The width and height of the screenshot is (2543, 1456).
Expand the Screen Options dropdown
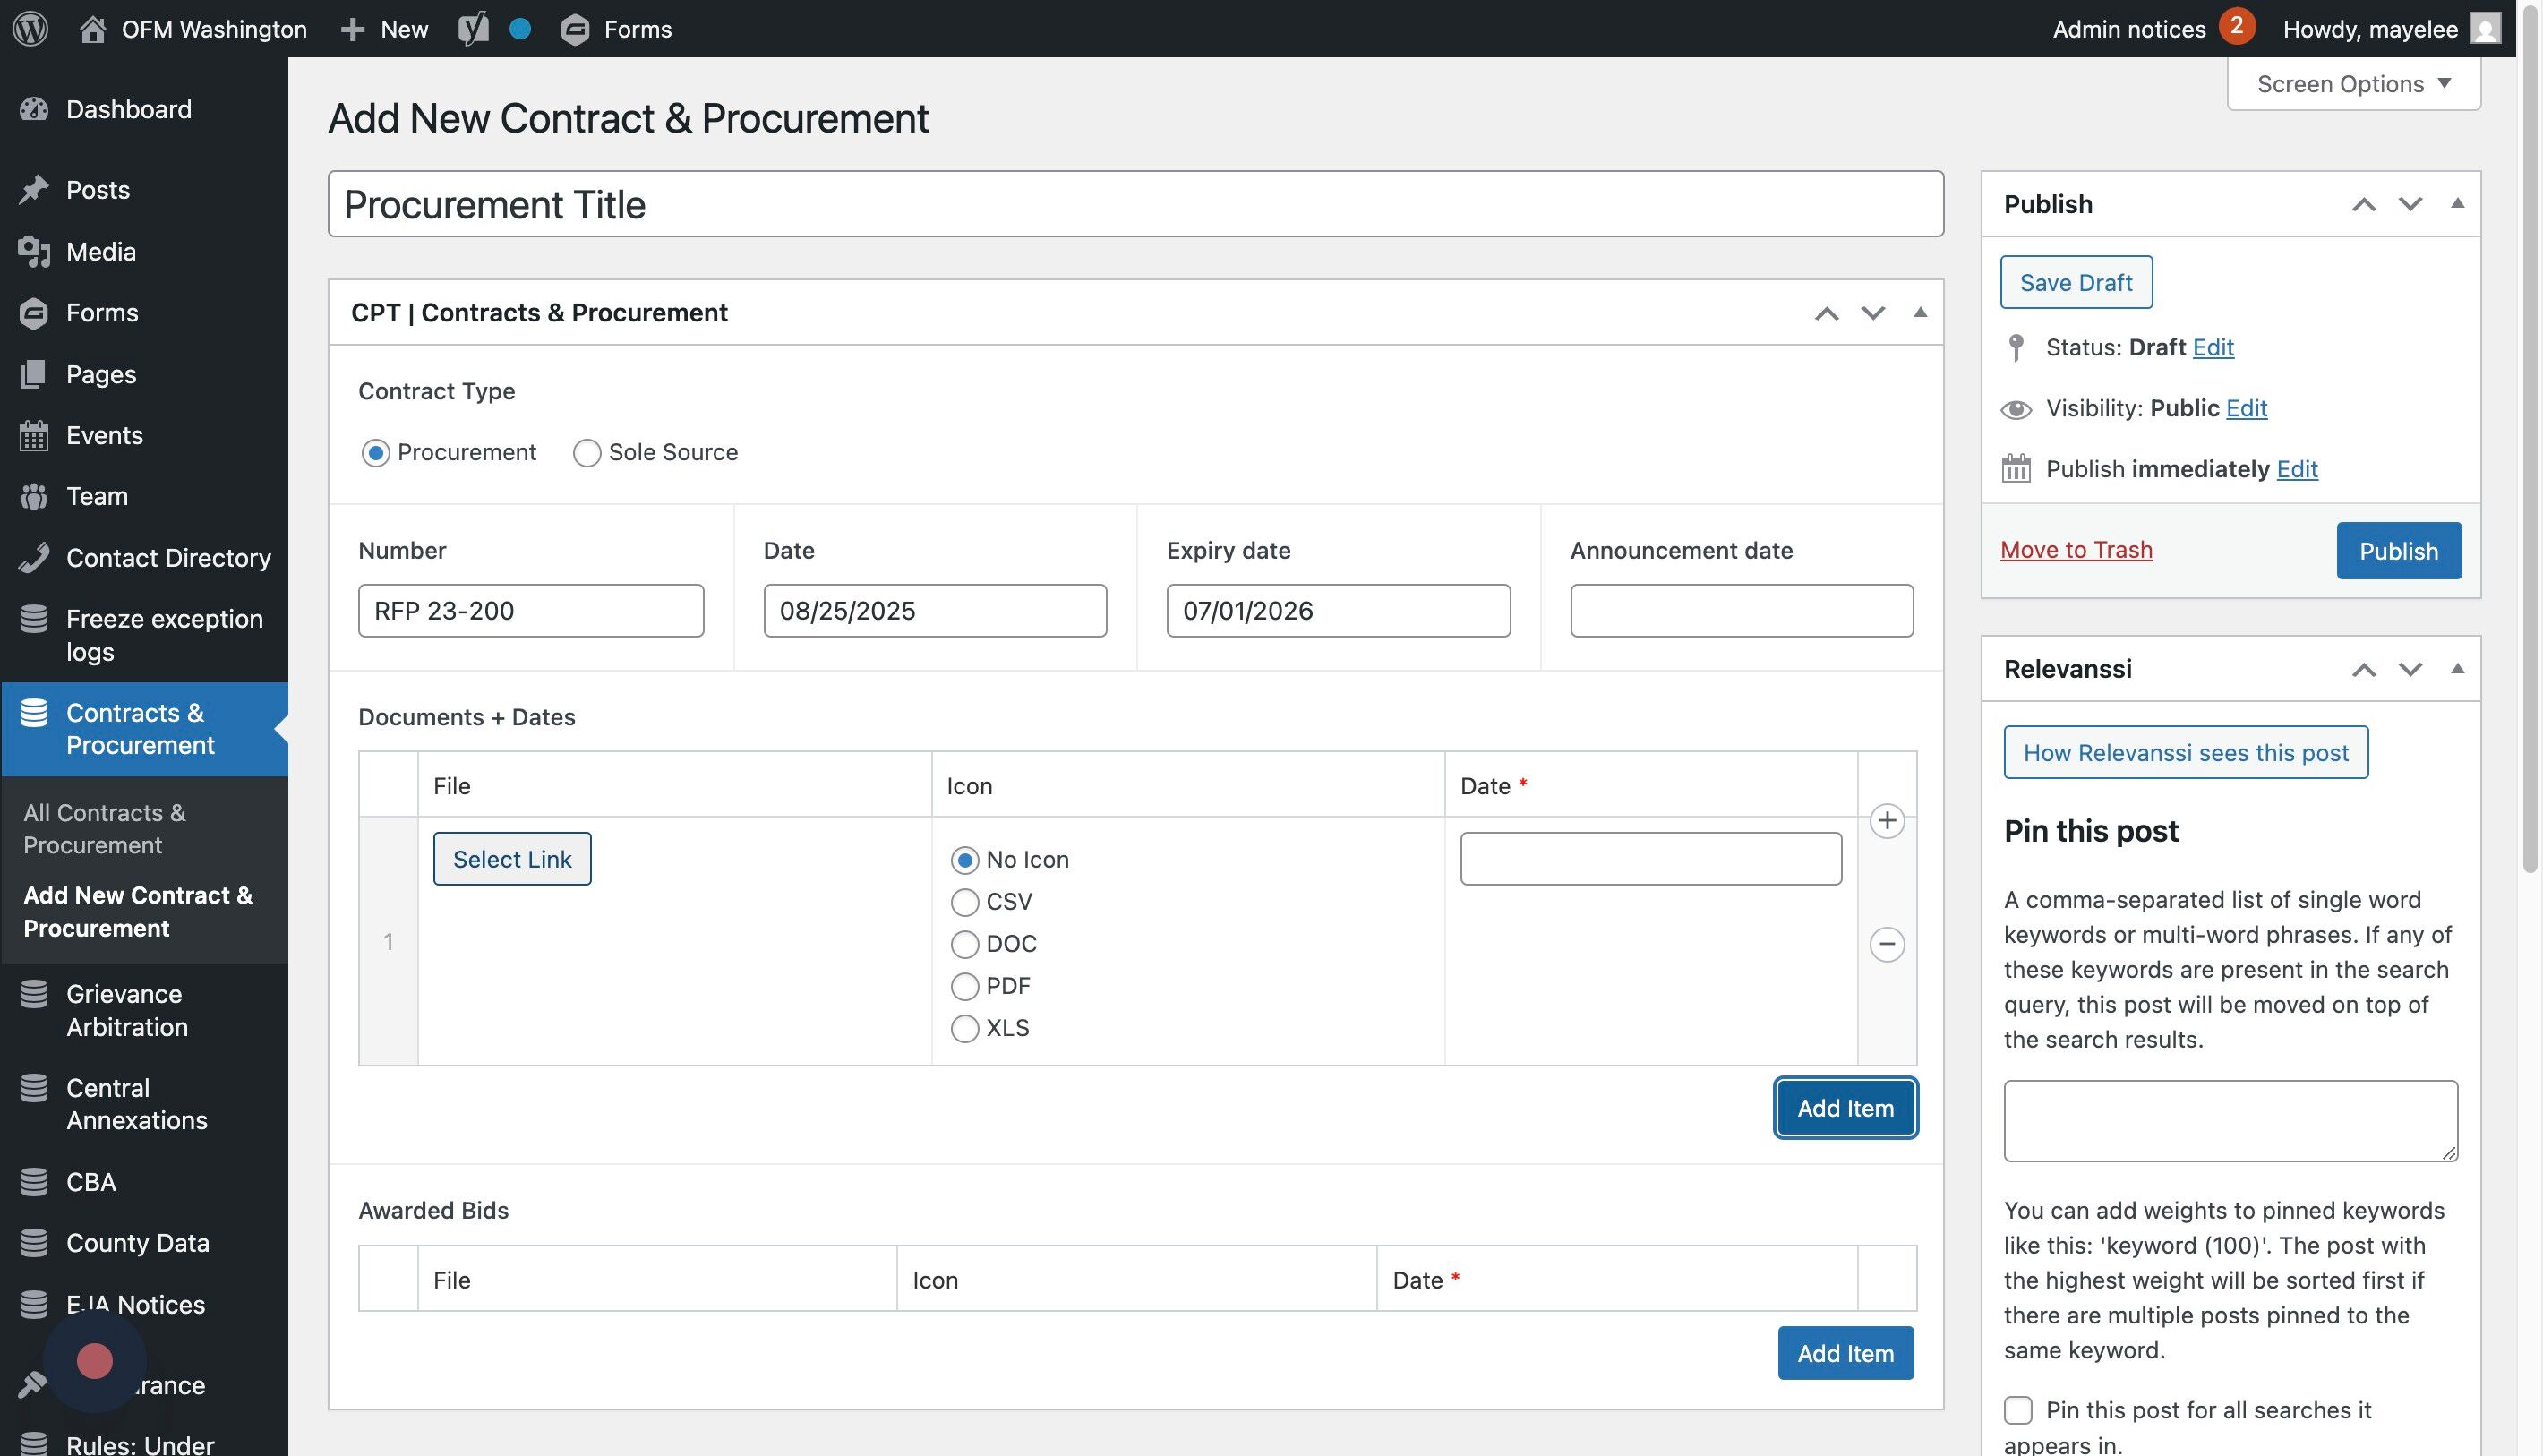pyautogui.click(x=2353, y=84)
